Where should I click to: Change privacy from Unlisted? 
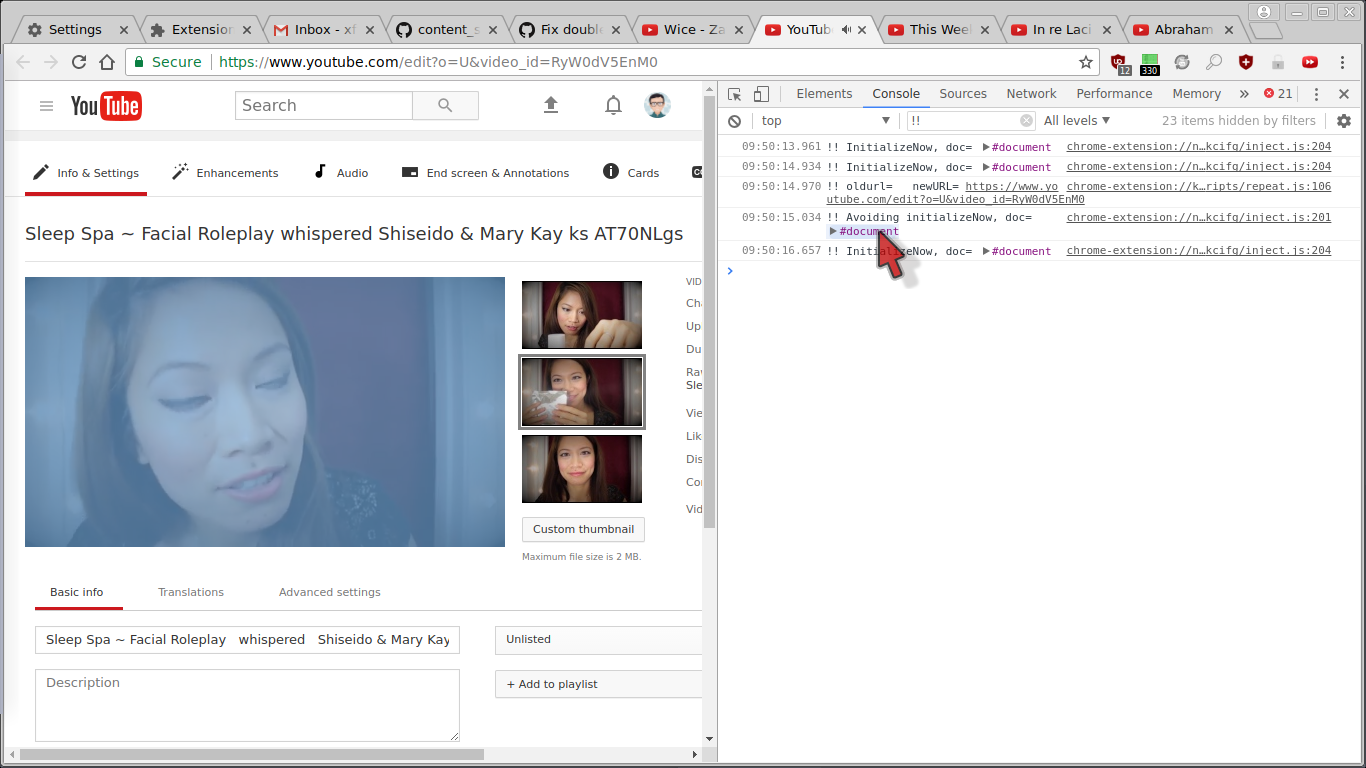pyautogui.click(x=598, y=639)
